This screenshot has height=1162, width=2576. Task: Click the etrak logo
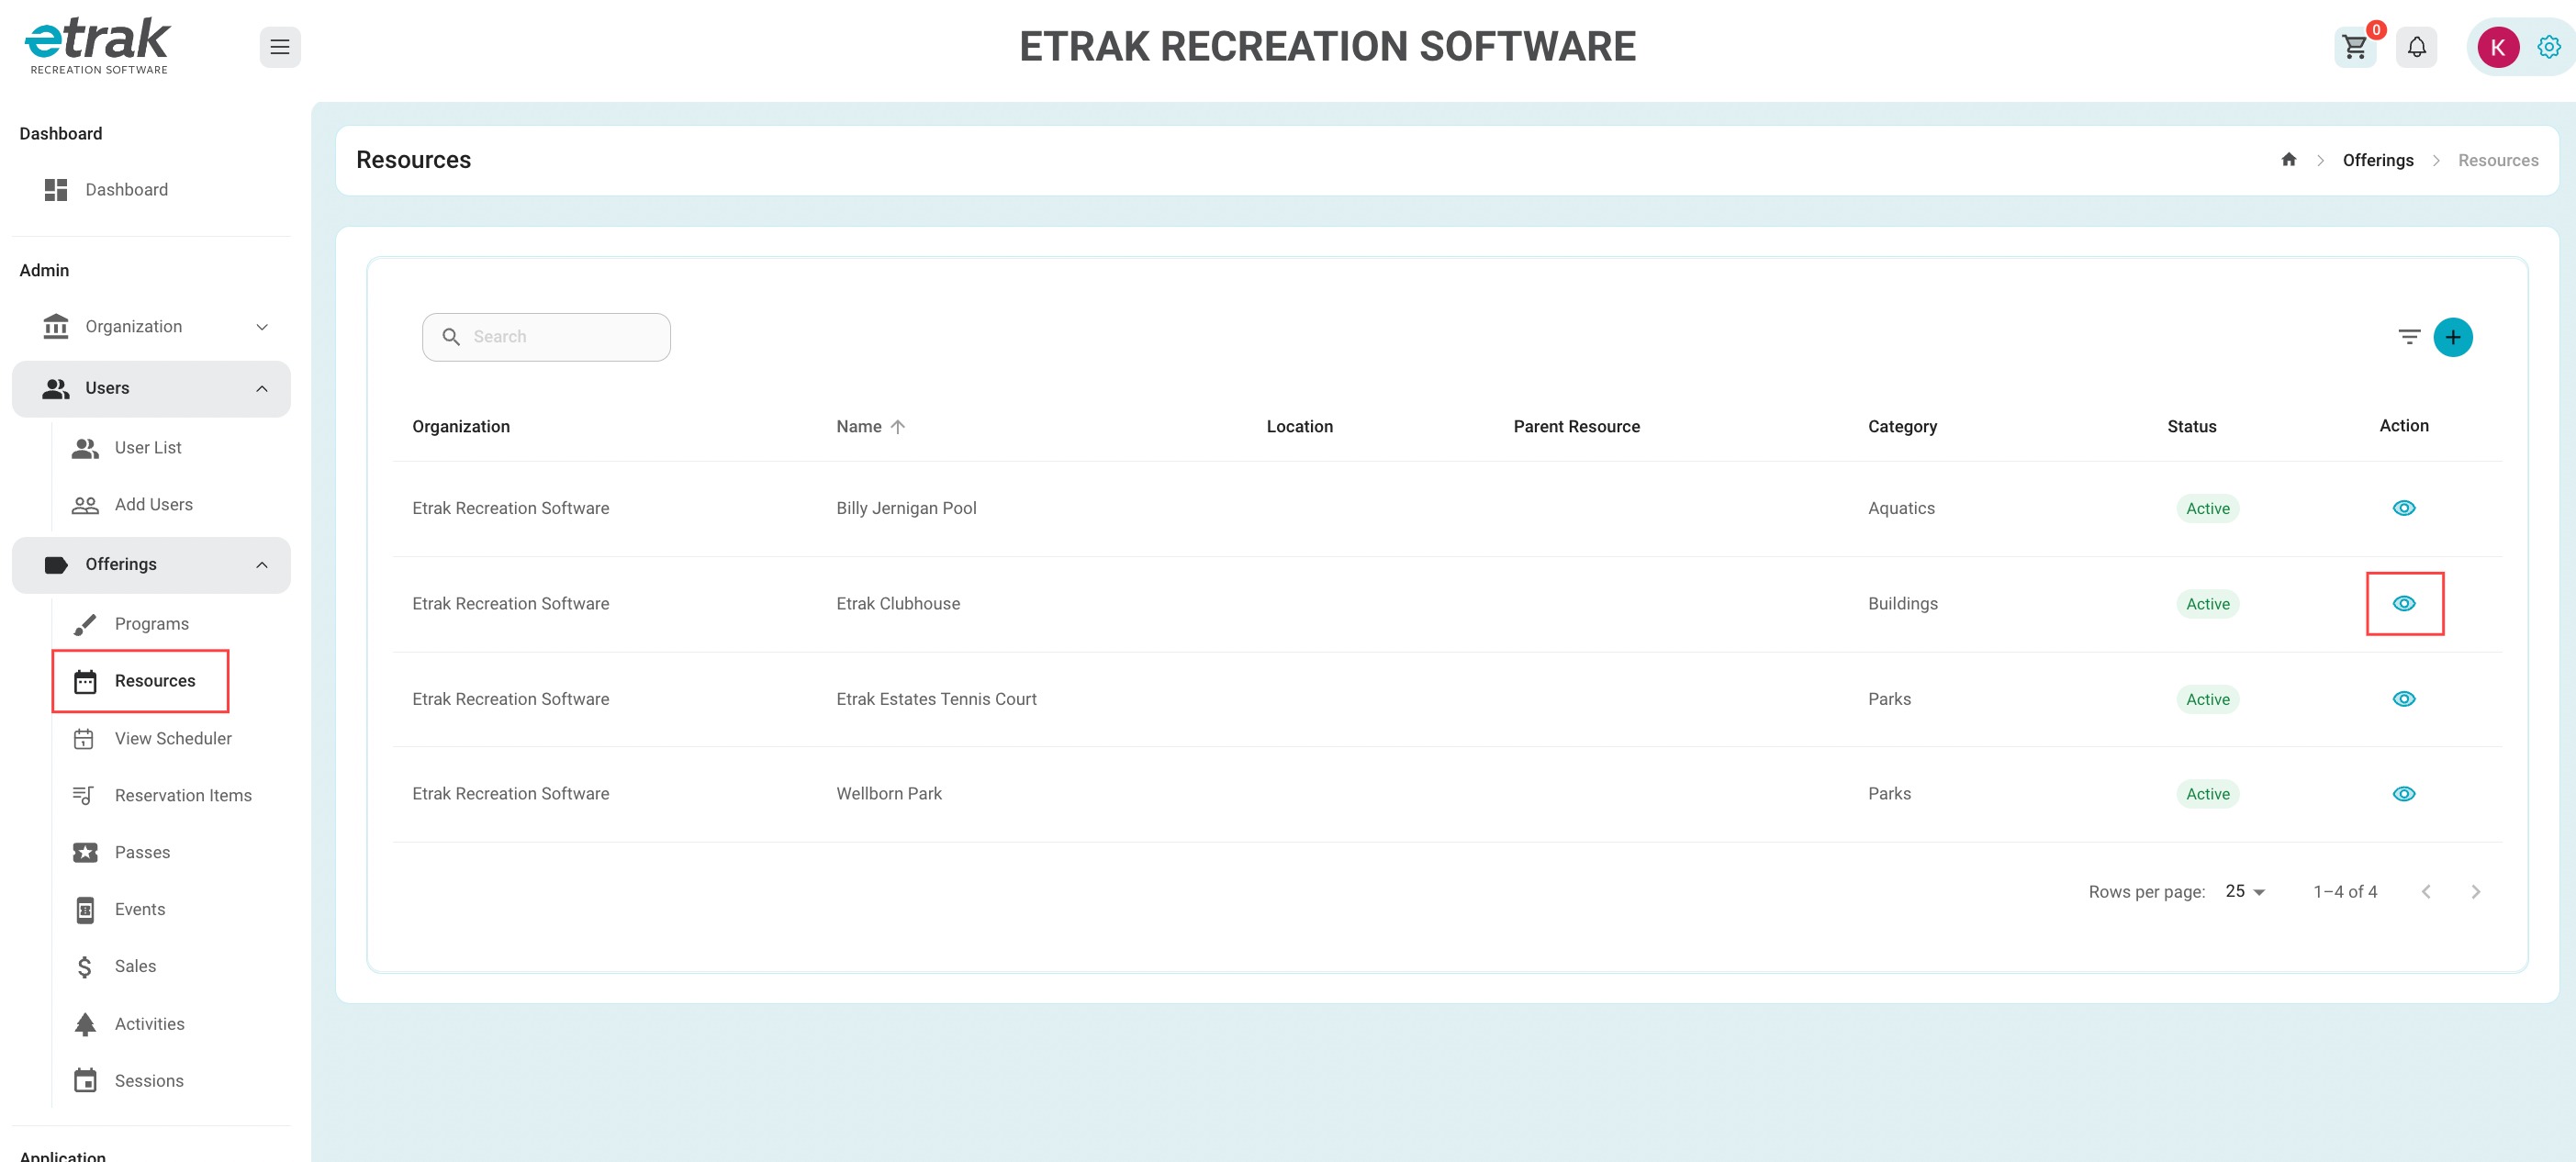[98, 46]
